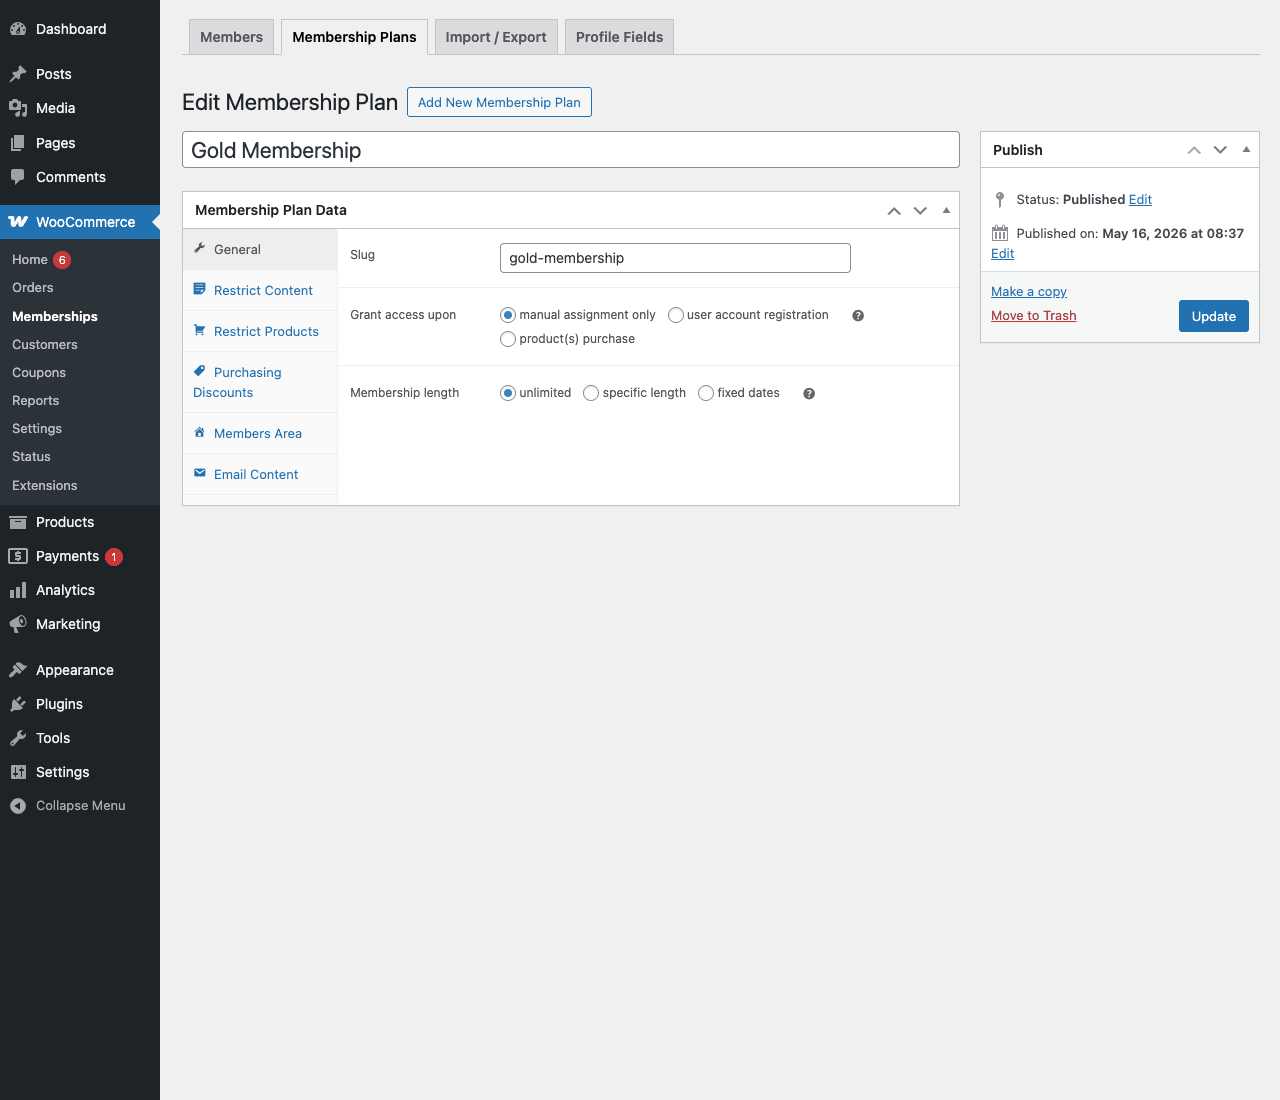
Task: Click the Comments bubble icon
Action: point(18,177)
